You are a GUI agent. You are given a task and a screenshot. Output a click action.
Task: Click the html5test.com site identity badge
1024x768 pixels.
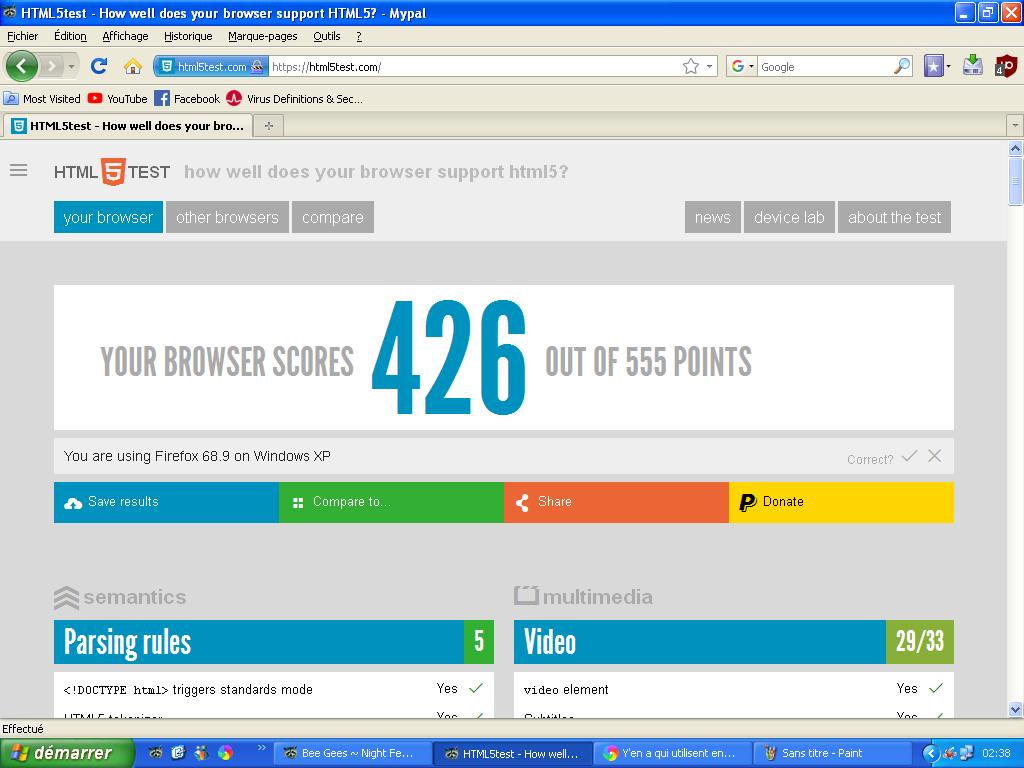[212, 67]
